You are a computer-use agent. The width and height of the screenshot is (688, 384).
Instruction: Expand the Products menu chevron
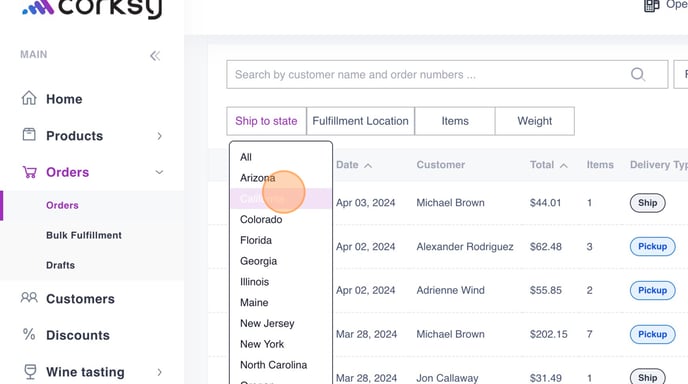click(159, 136)
